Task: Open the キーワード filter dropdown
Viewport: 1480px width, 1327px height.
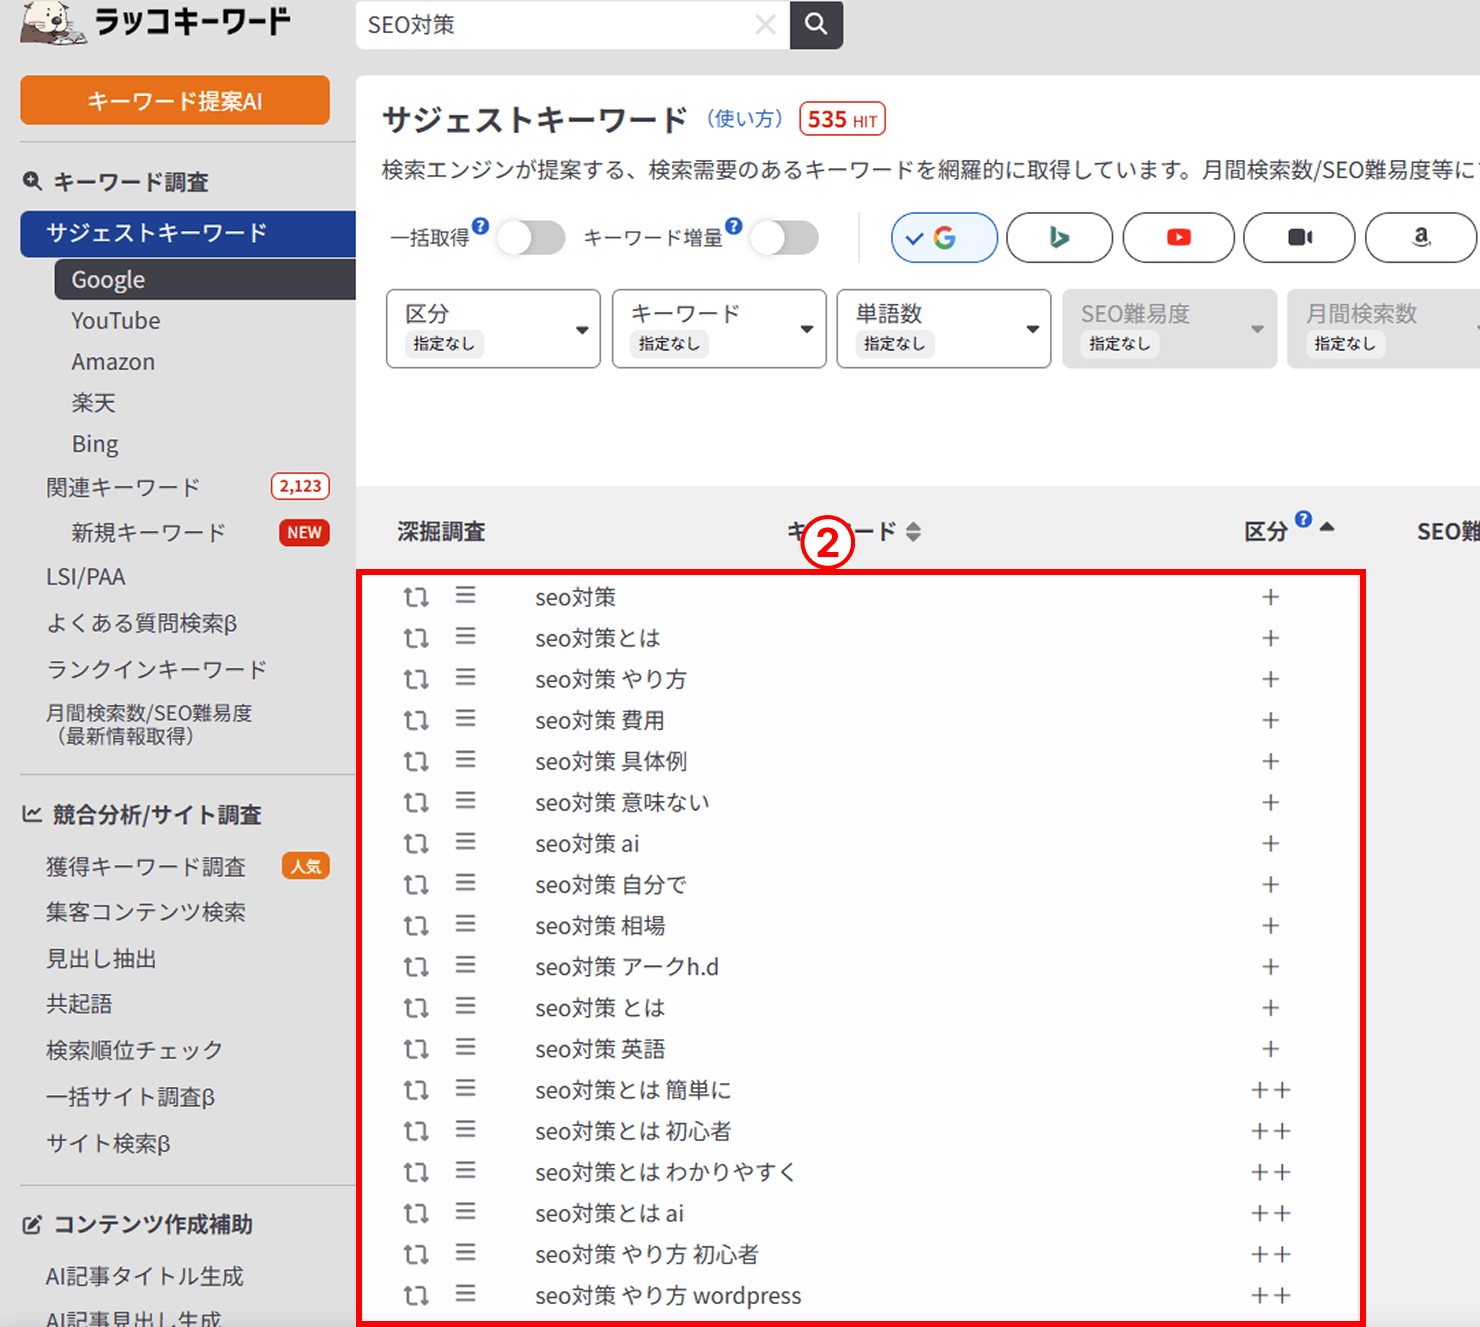Action: [719, 329]
